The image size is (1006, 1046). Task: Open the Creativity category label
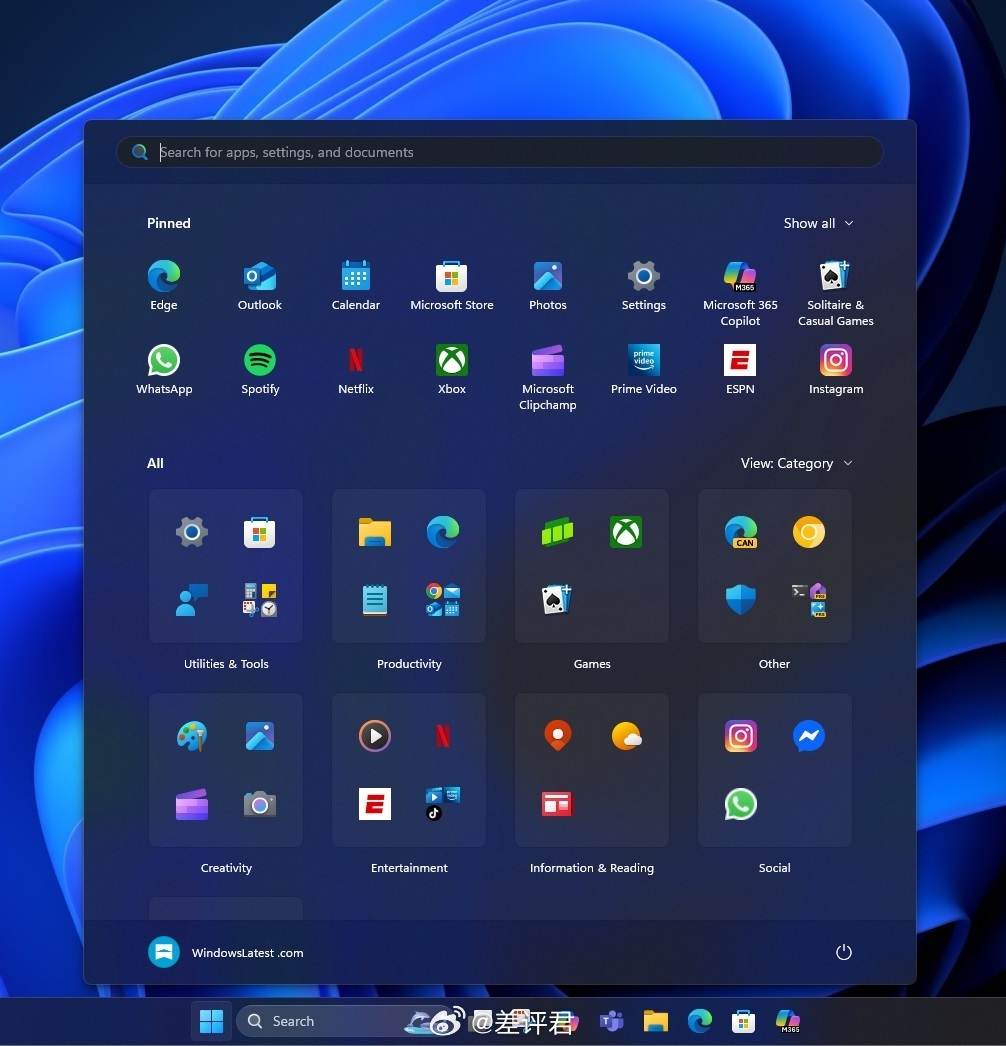click(x=226, y=868)
